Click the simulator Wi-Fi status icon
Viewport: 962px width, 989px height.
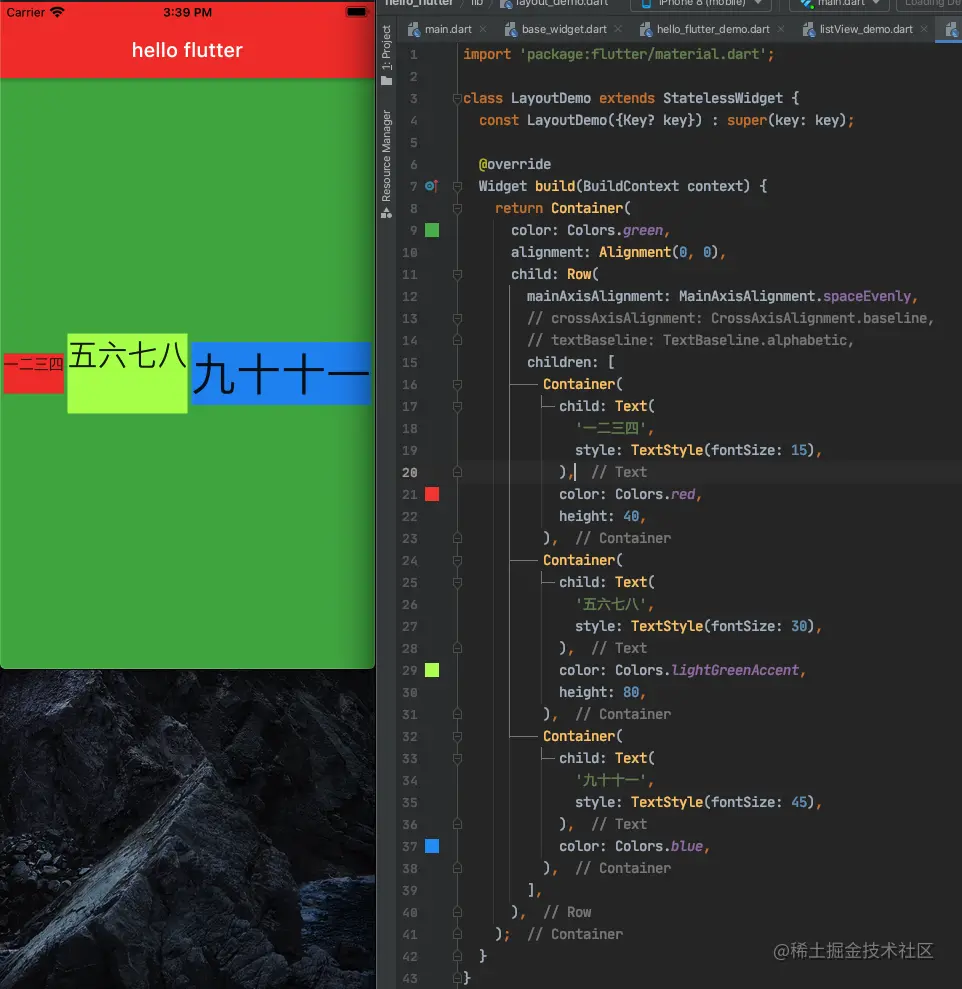tap(57, 12)
